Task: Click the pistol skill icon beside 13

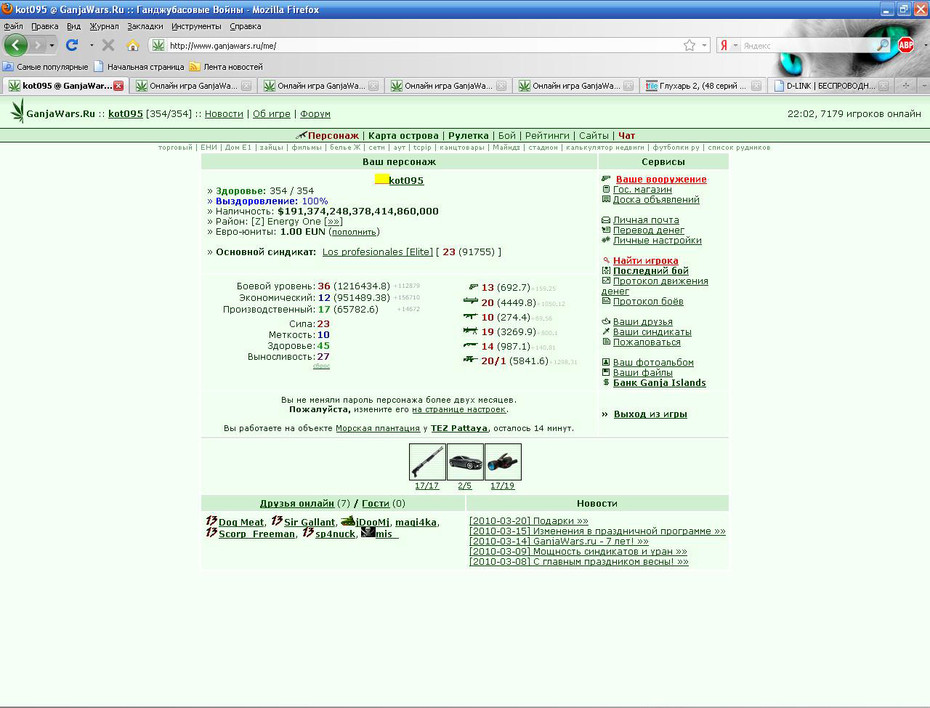Action: pyautogui.click(x=472, y=287)
